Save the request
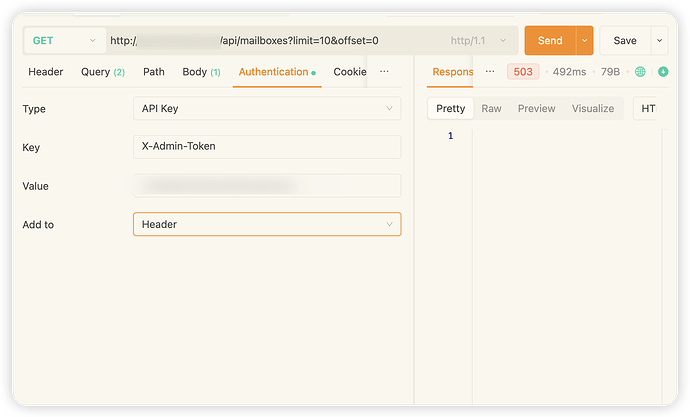Image resolution: width=690 pixels, height=417 pixels. 625,40
